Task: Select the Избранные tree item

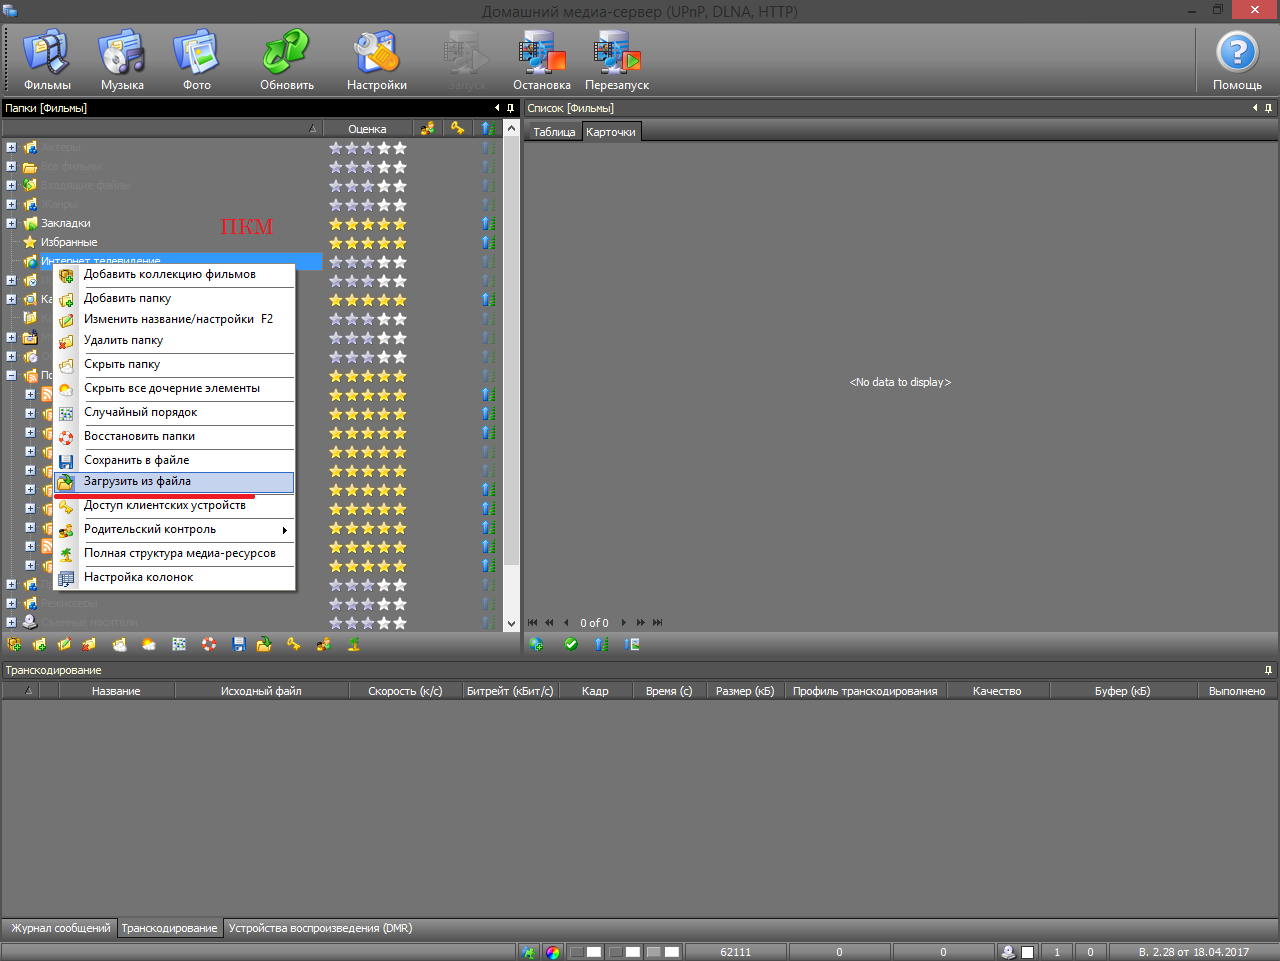Action: (69, 242)
